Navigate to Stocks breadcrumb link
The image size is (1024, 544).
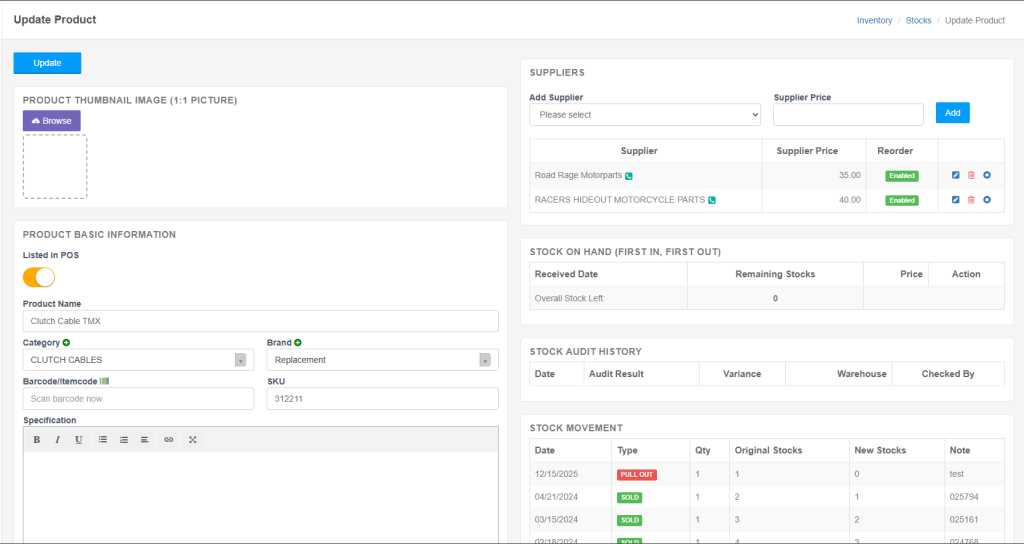[x=918, y=20]
